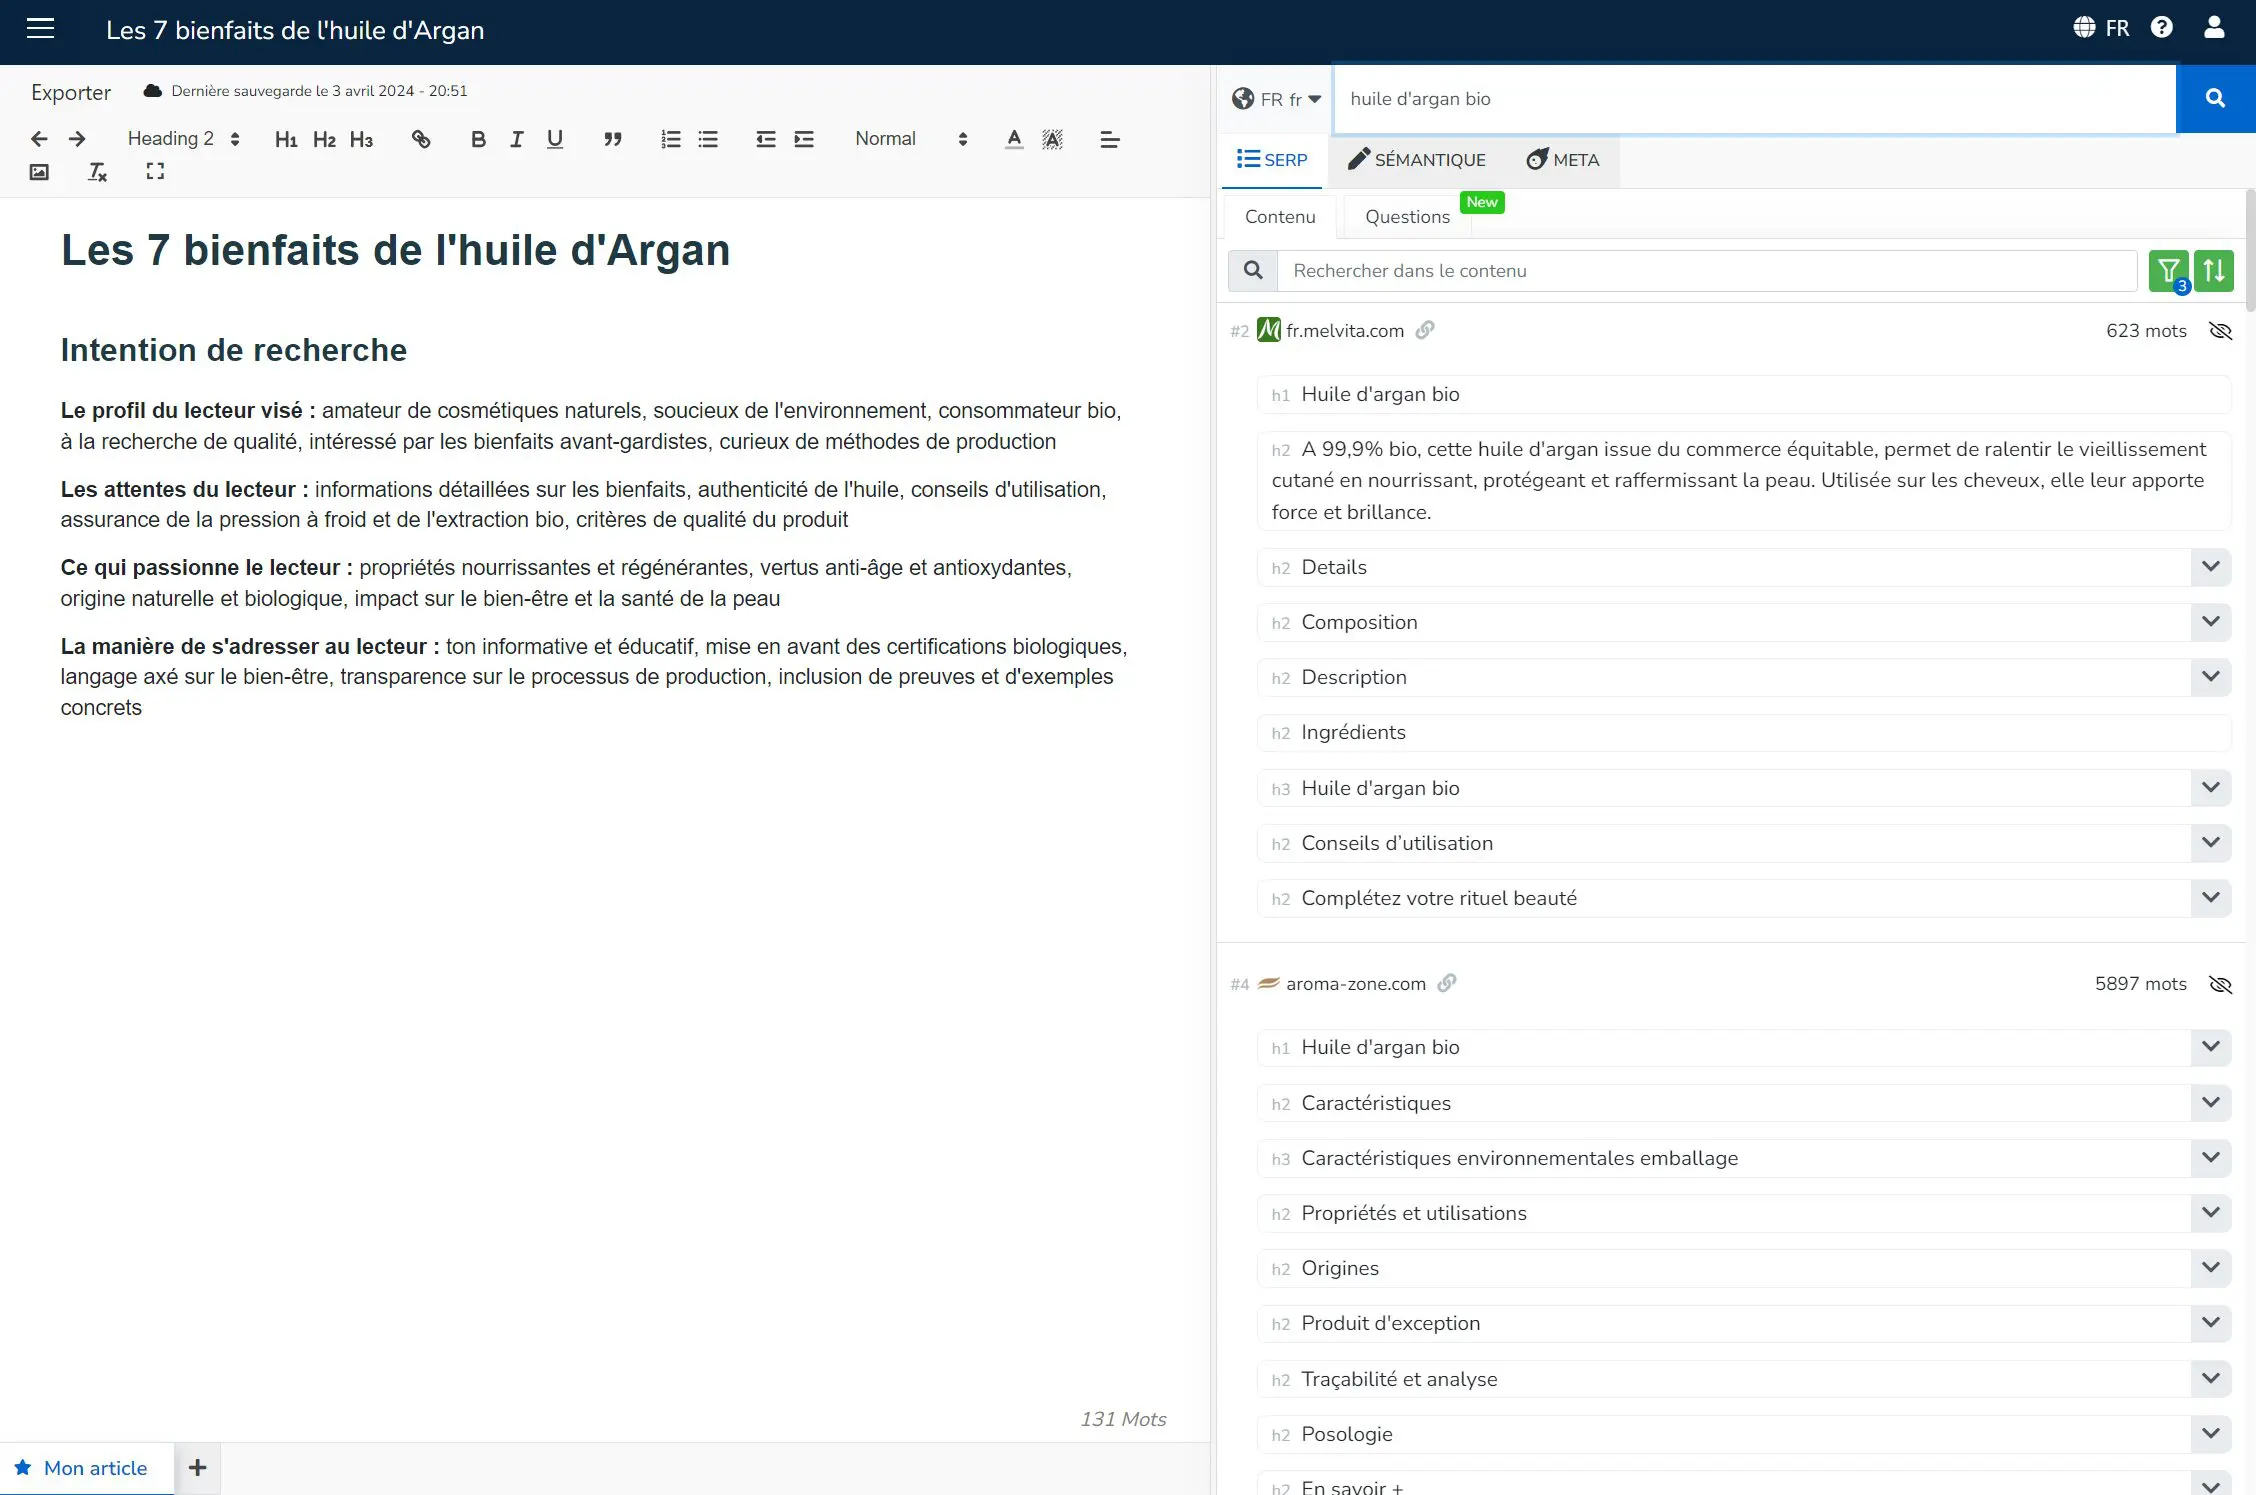Toggle the sort order button

tap(2214, 270)
